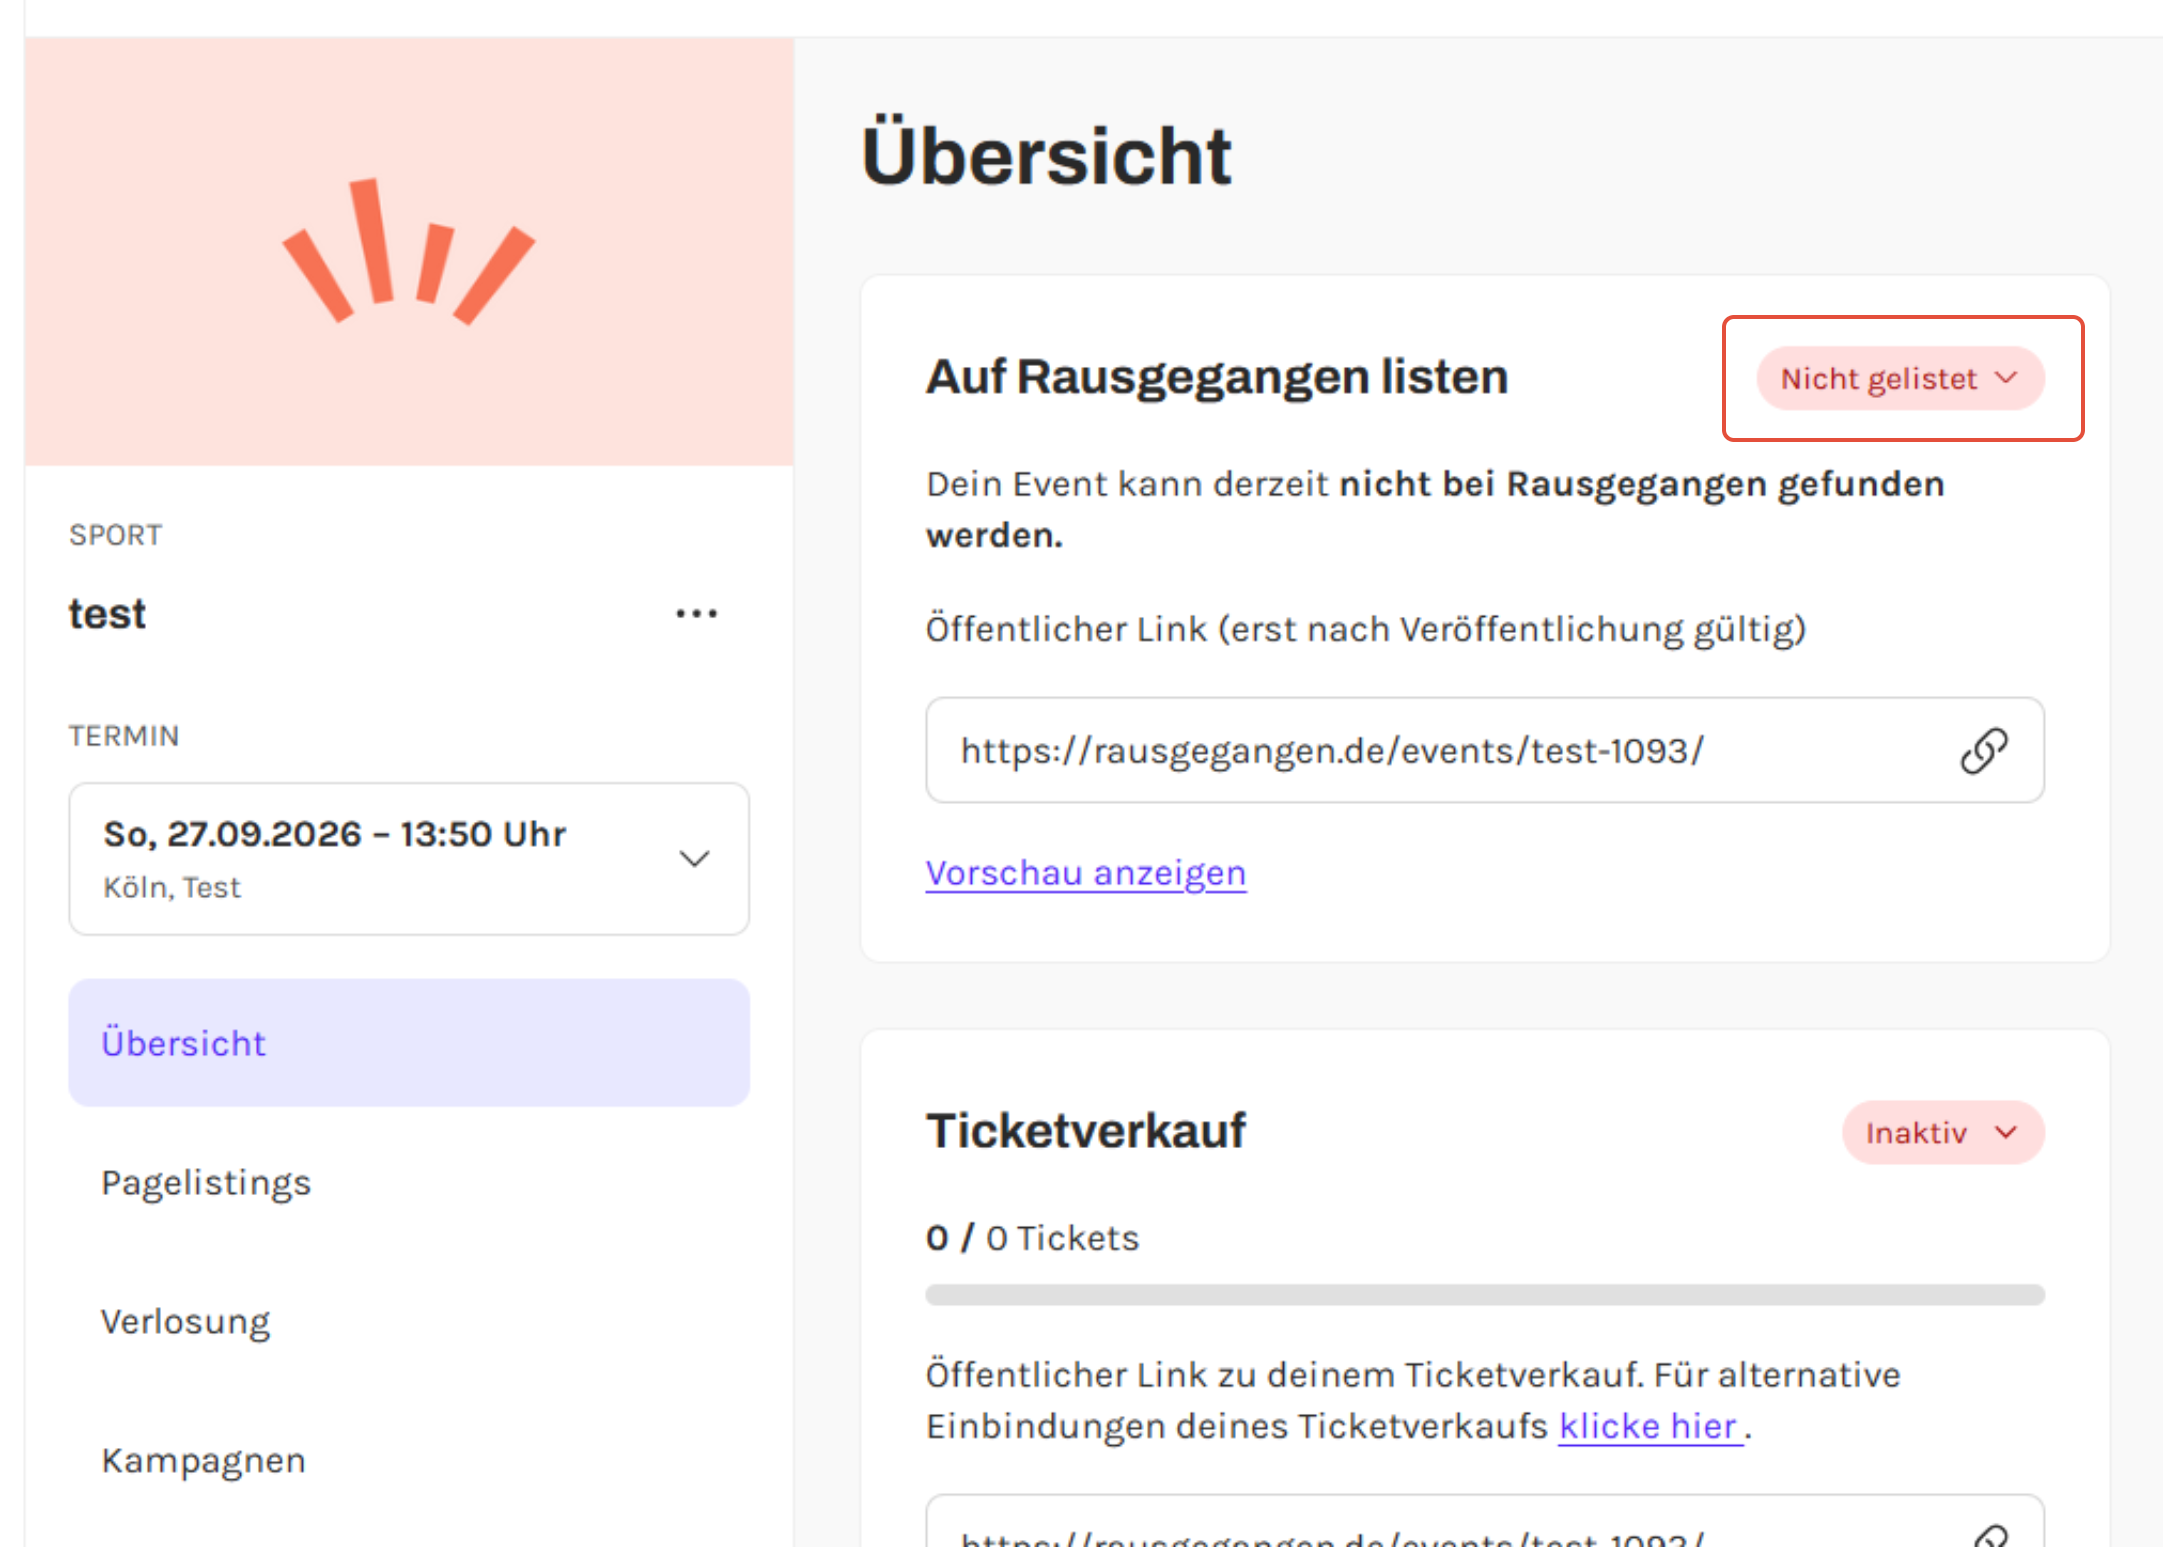Image resolution: width=2163 pixels, height=1547 pixels.
Task: Open the Verlosung section
Action: (x=186, y=1321)
